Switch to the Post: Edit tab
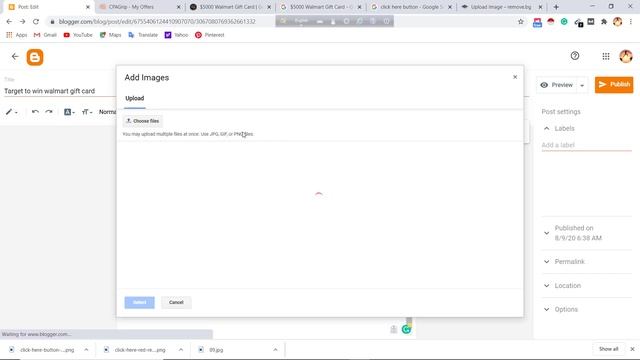640x360 pixels. [x=47, y=7]
